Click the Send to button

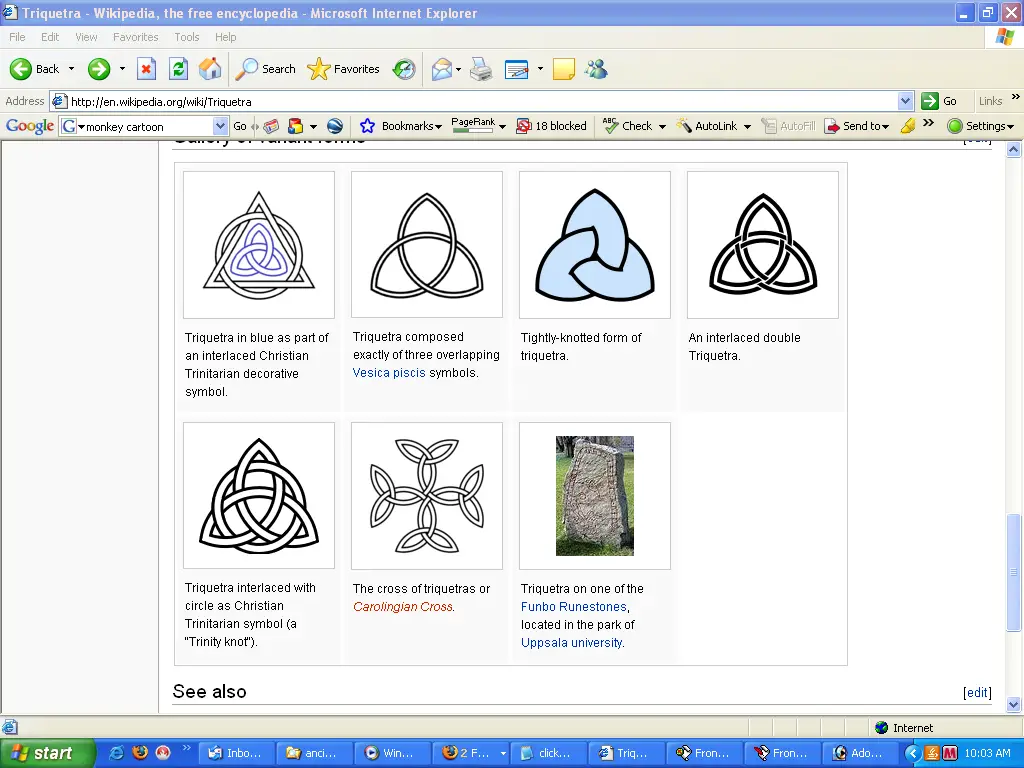click(x=857, y=126)
